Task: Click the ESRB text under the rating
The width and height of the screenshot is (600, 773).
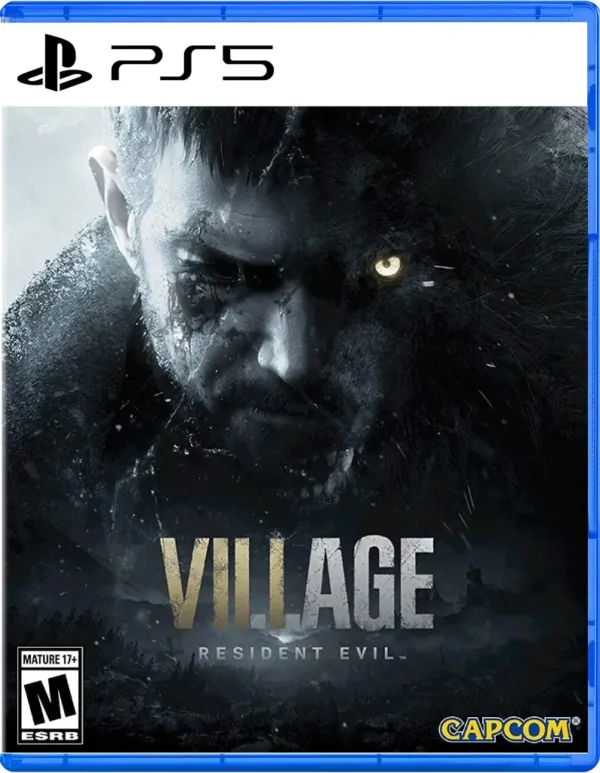Action: click(49, 736)
